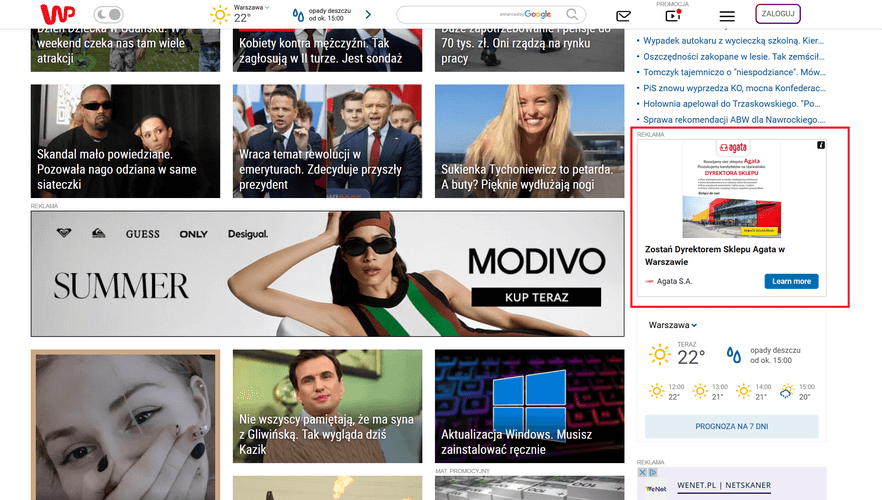The image size is (882, 500).
Task: Open article Kobiety kontra mężczyźni
Action: pos(327,50)
